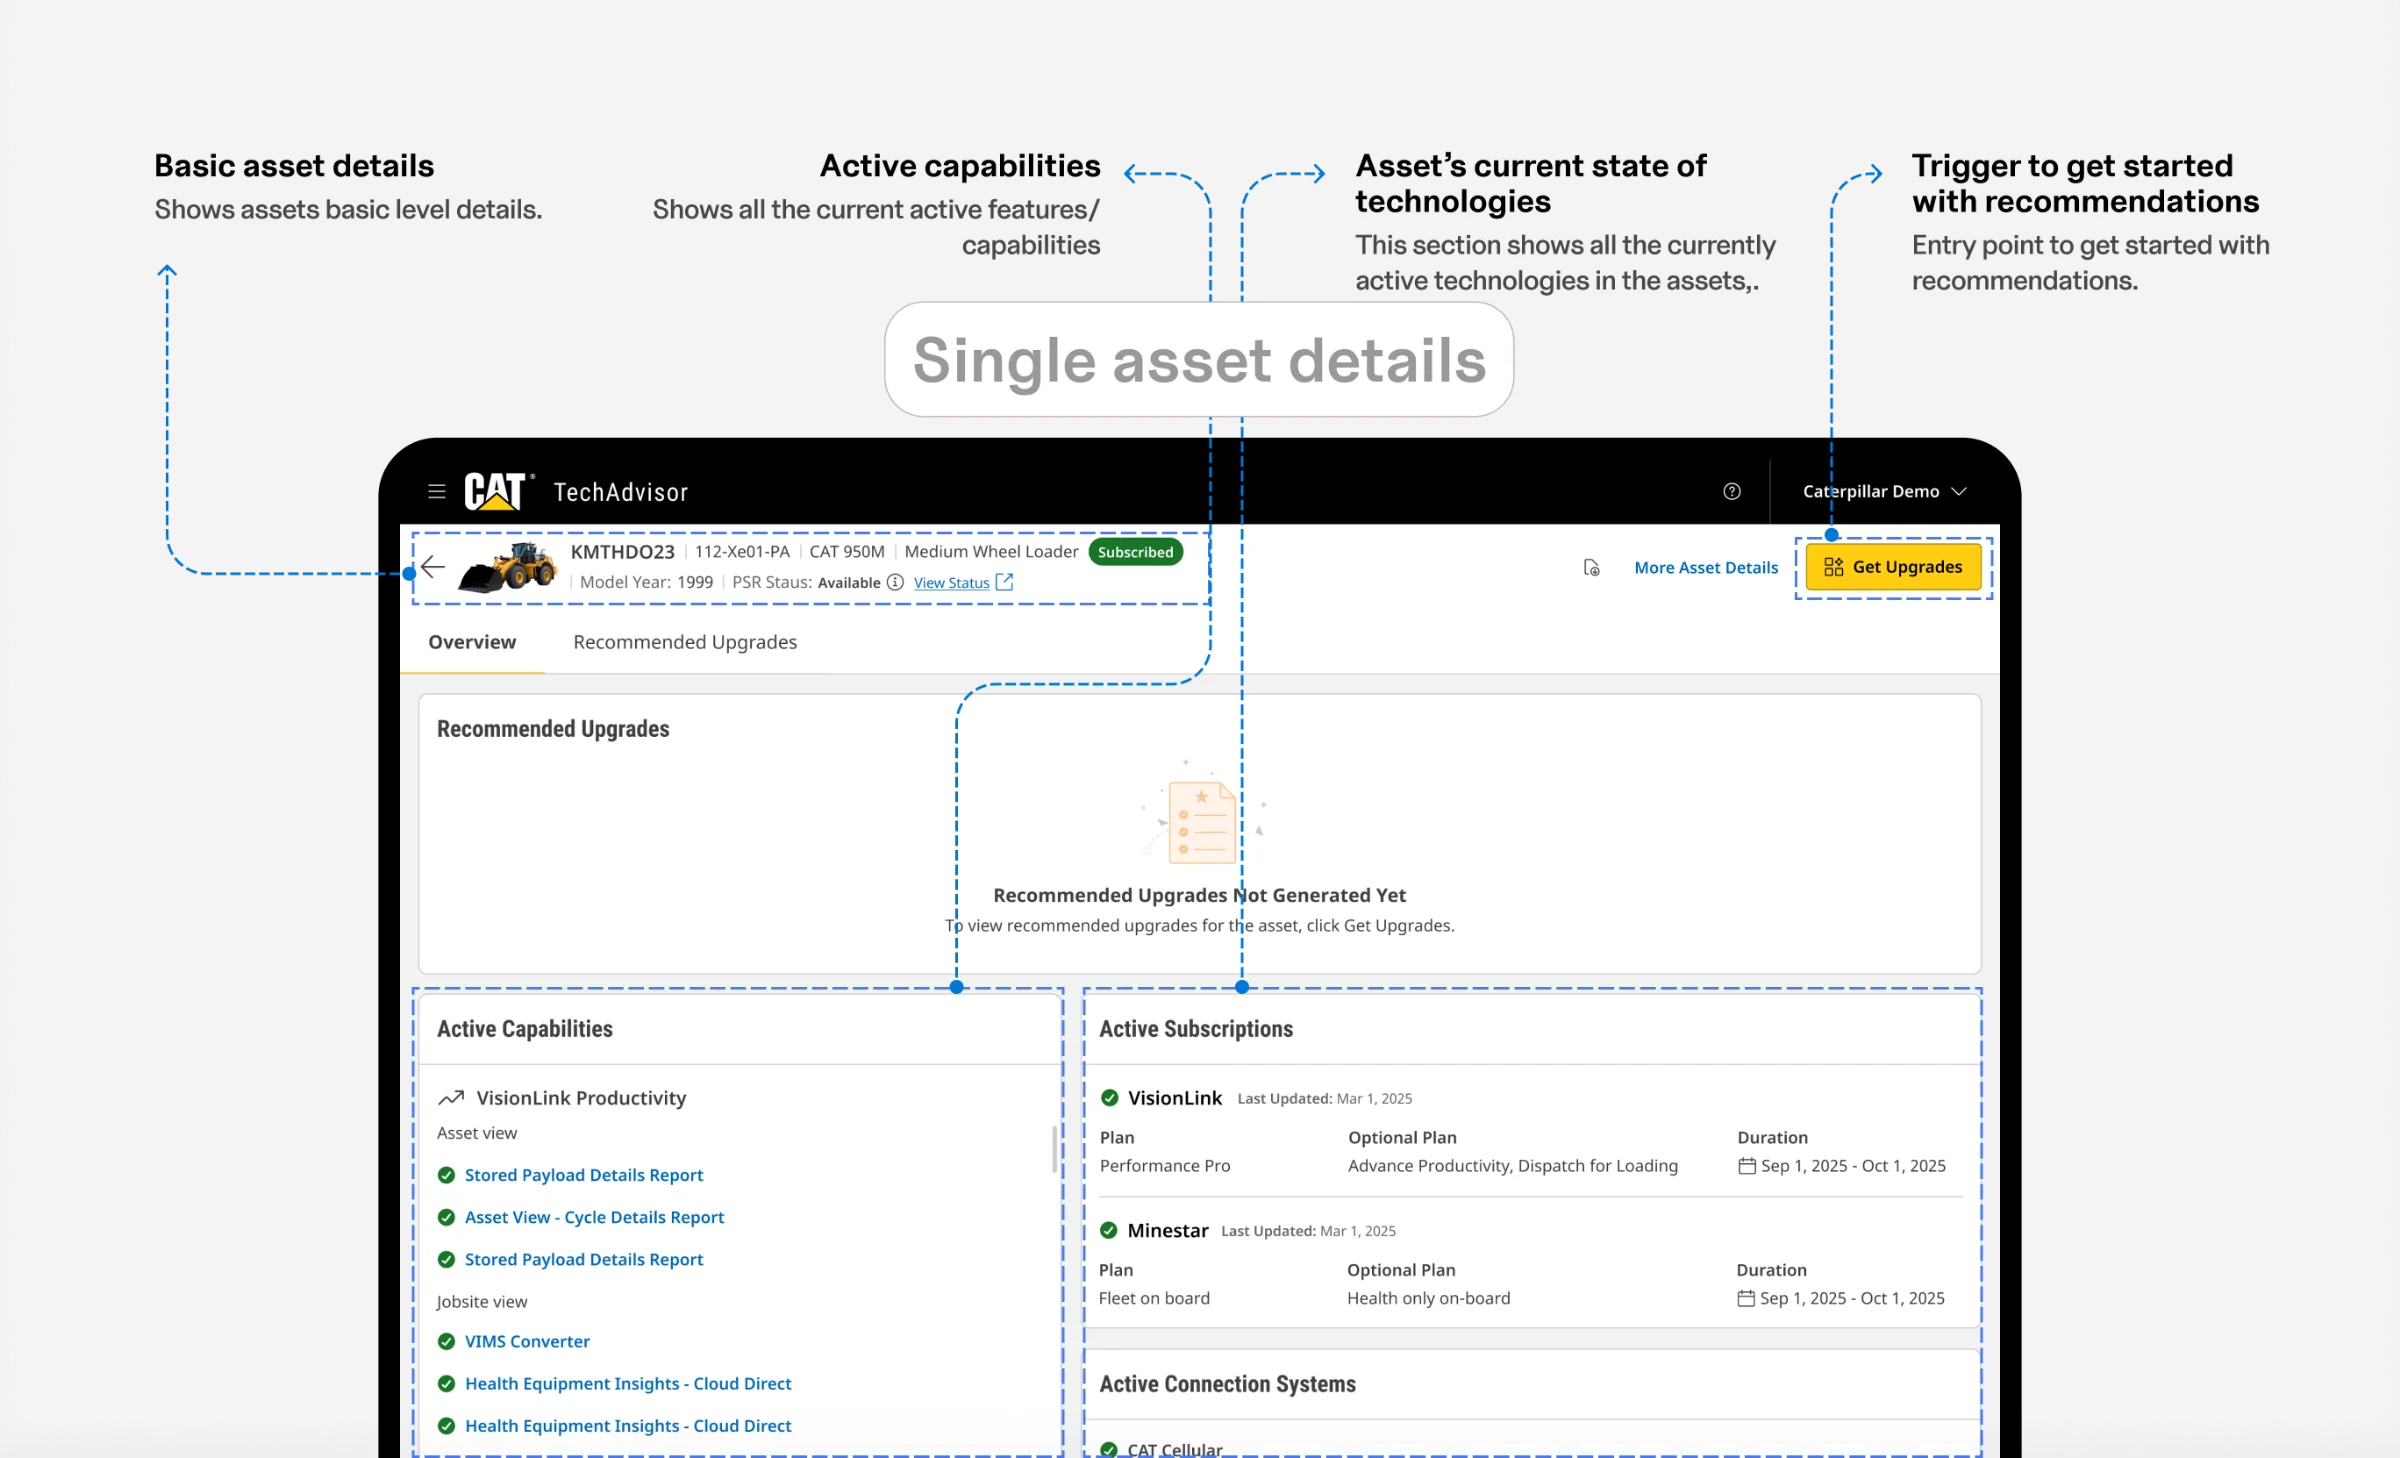This screenshot has width=2400, height=1458.
Task: Switch to the Recommended Upgrades tab
Action: [685, 642]
